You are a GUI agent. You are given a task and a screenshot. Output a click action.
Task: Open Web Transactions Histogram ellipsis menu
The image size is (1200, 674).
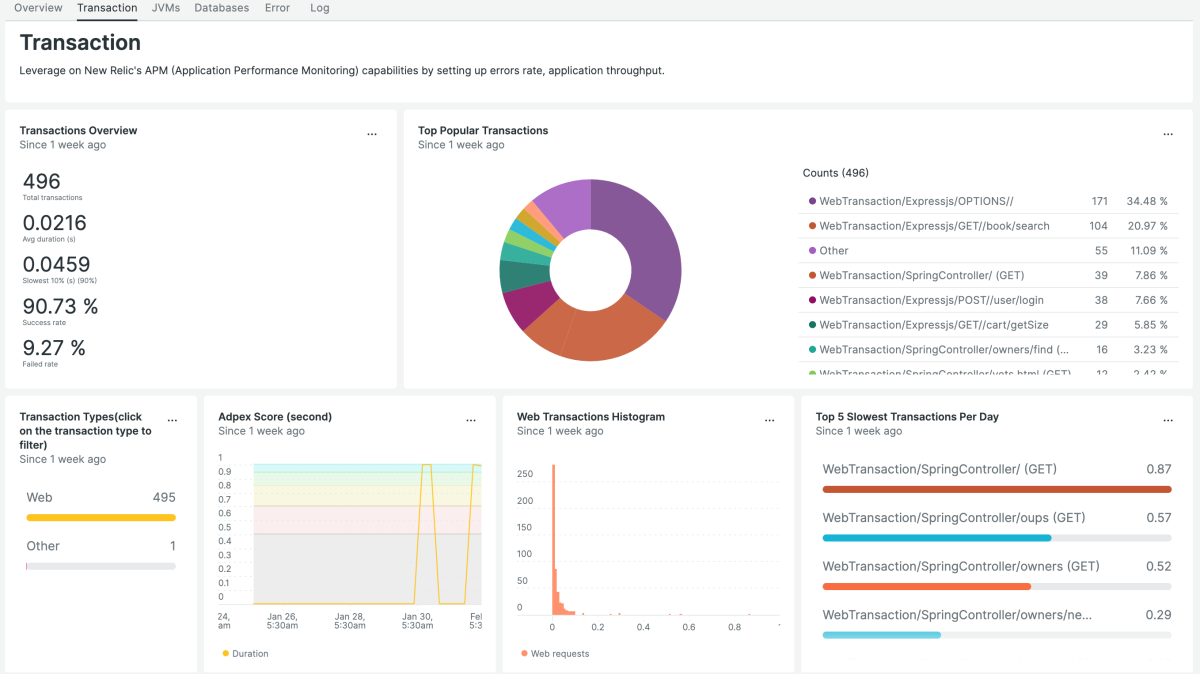click(x=769, y=421)
